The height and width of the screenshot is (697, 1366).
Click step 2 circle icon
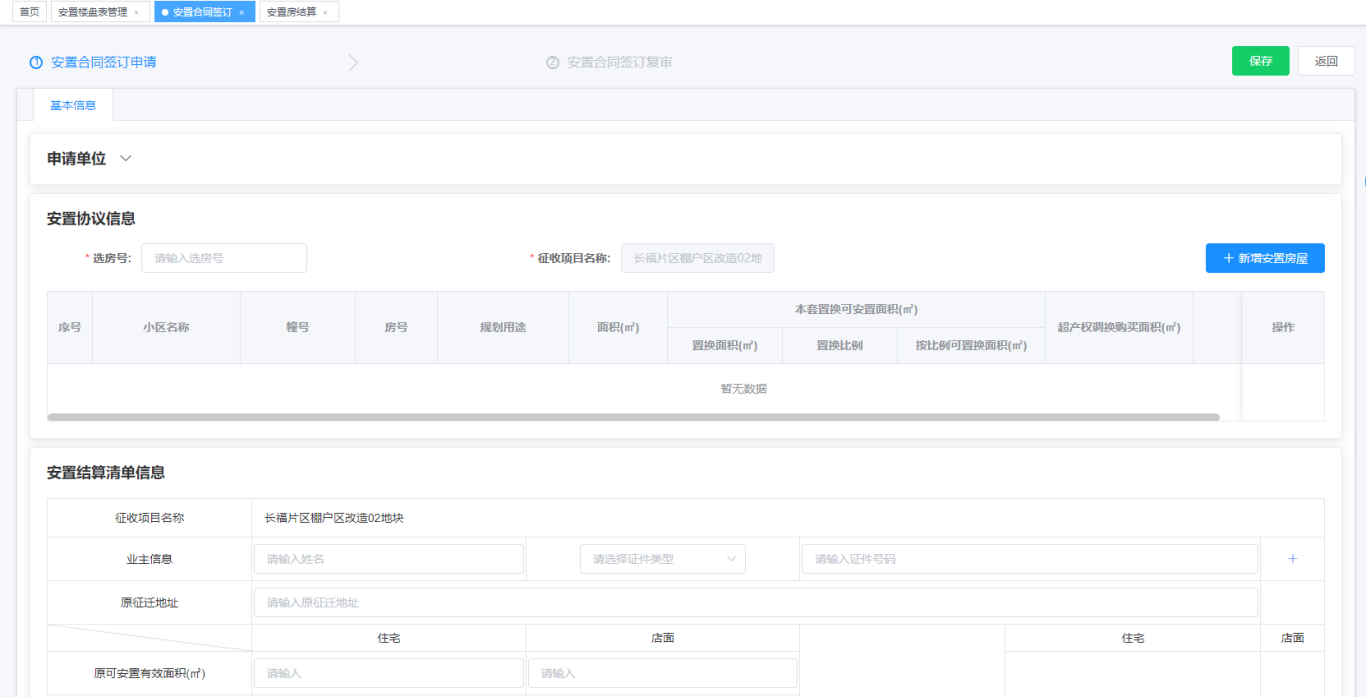point(552,62)
